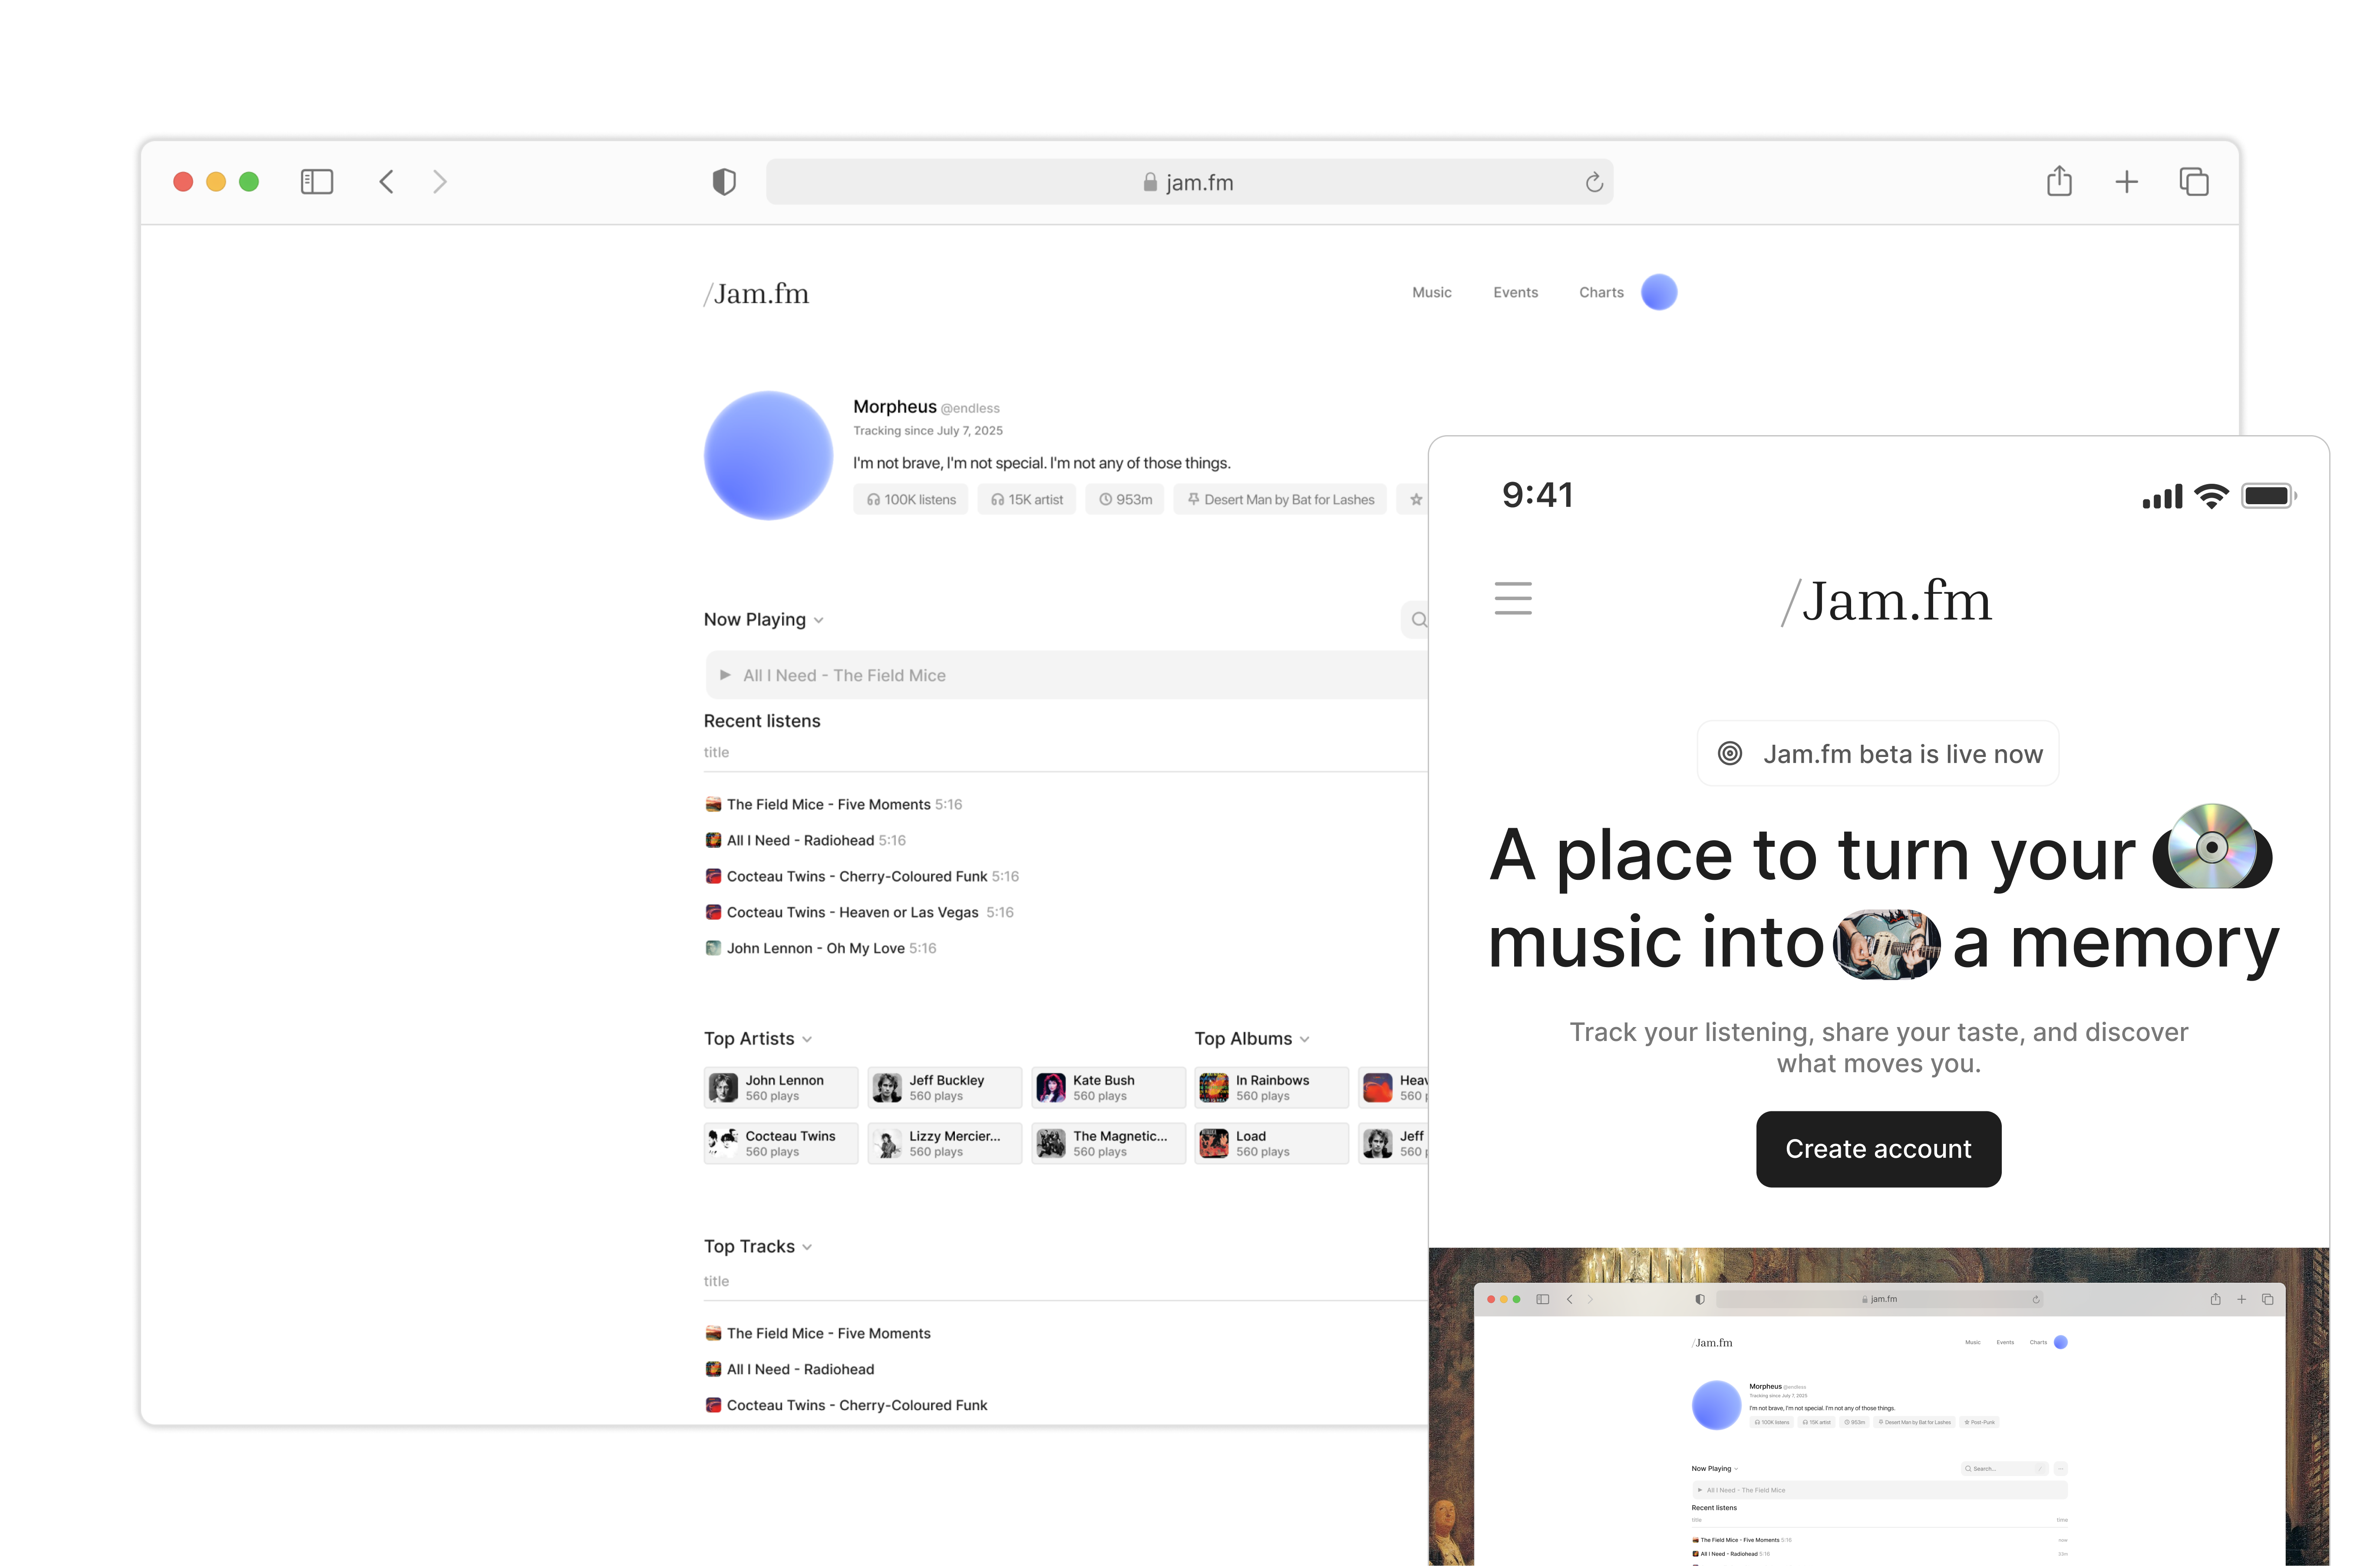The width and height of the screenshot is (2380, 1566).
Task: Click the cellular signal bars icon
Action: click(2162, 496)
